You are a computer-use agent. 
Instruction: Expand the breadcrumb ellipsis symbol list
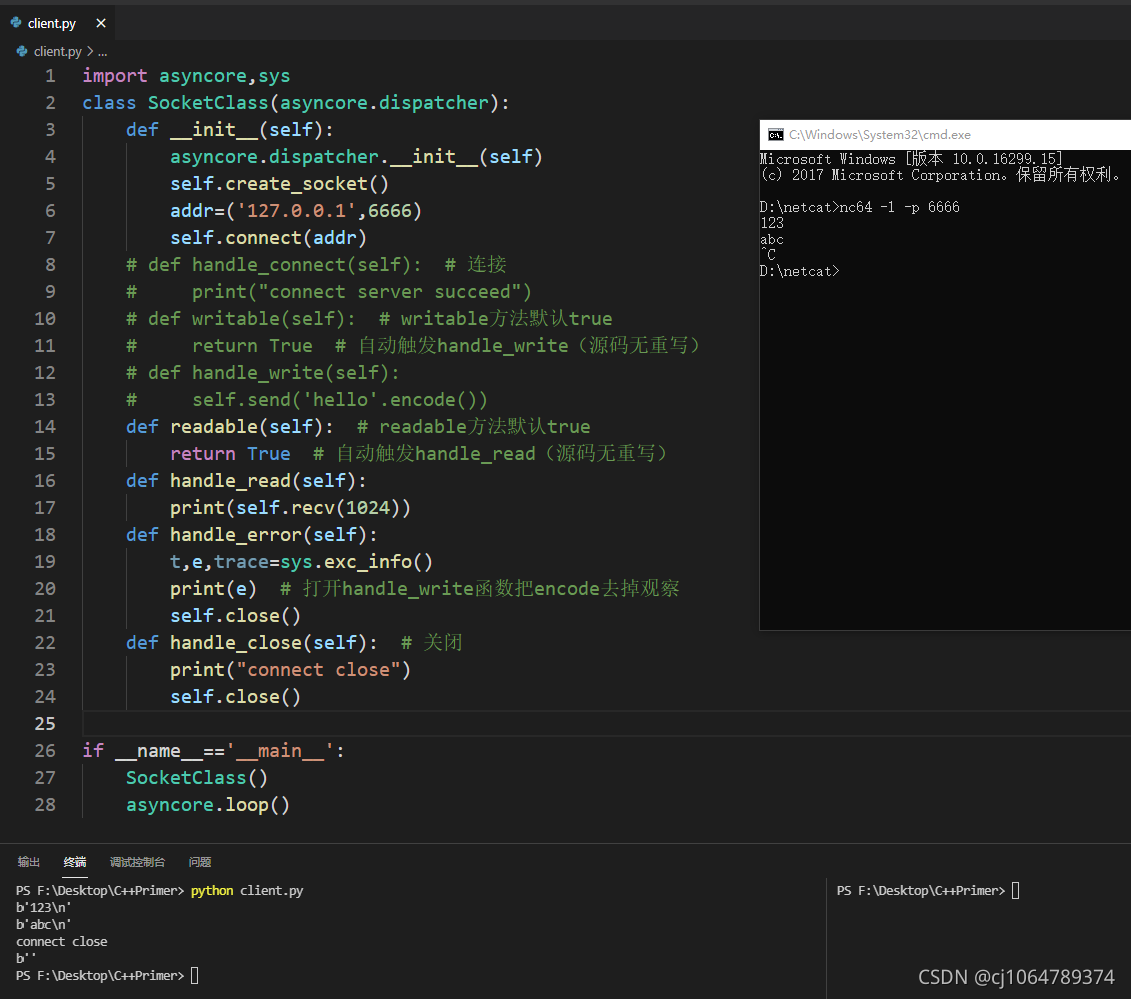[102, 51]
